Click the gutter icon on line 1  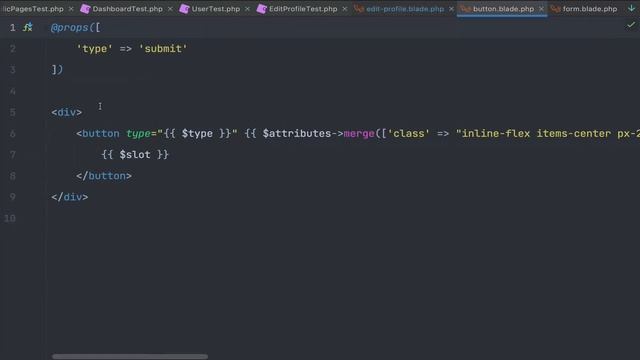[27, 27]
